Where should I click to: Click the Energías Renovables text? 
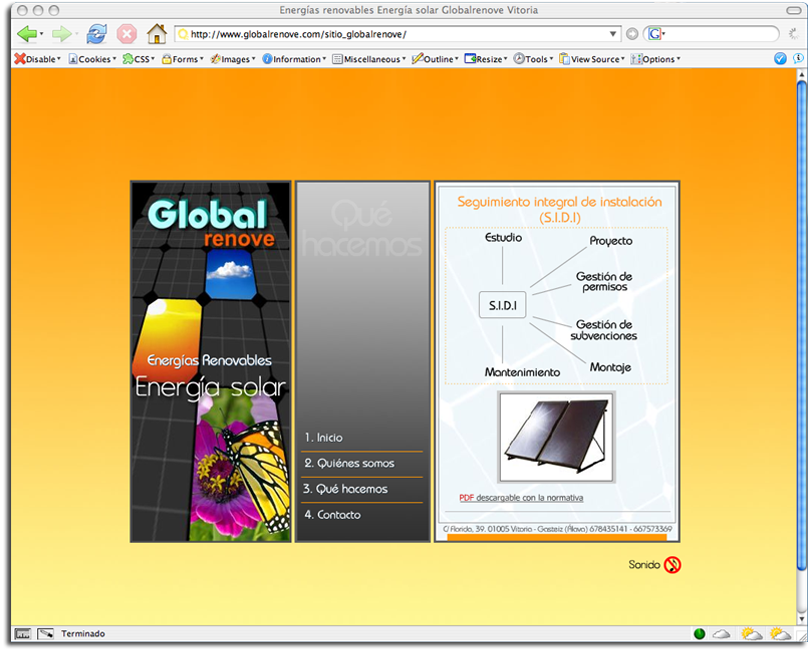(x=209, y=361)
